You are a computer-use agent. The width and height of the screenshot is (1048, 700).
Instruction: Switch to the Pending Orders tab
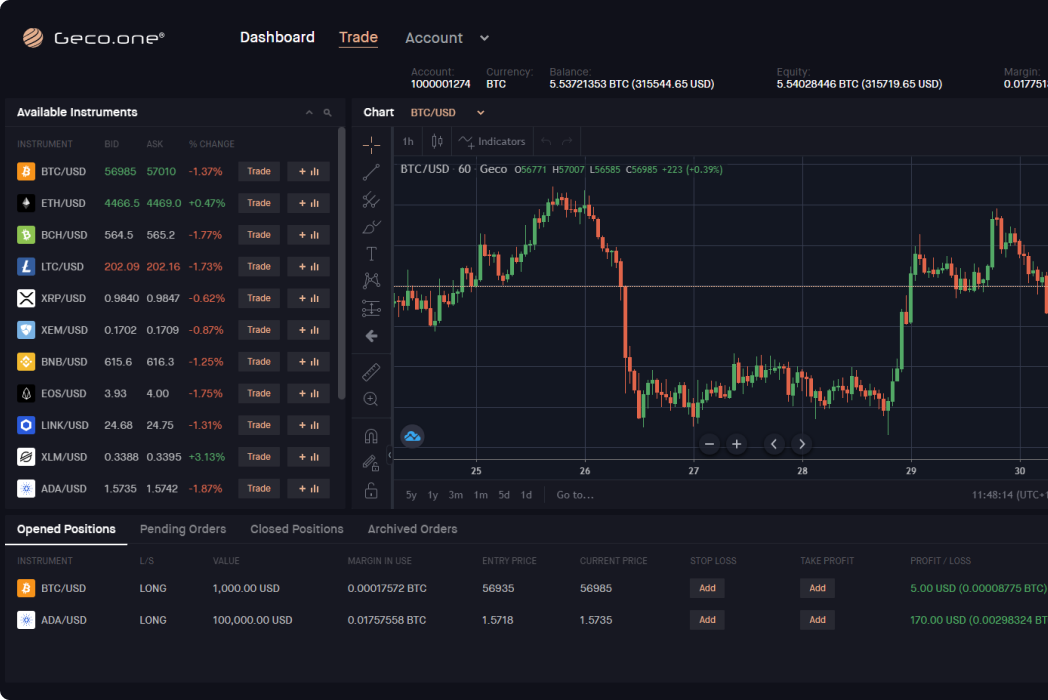183,528
